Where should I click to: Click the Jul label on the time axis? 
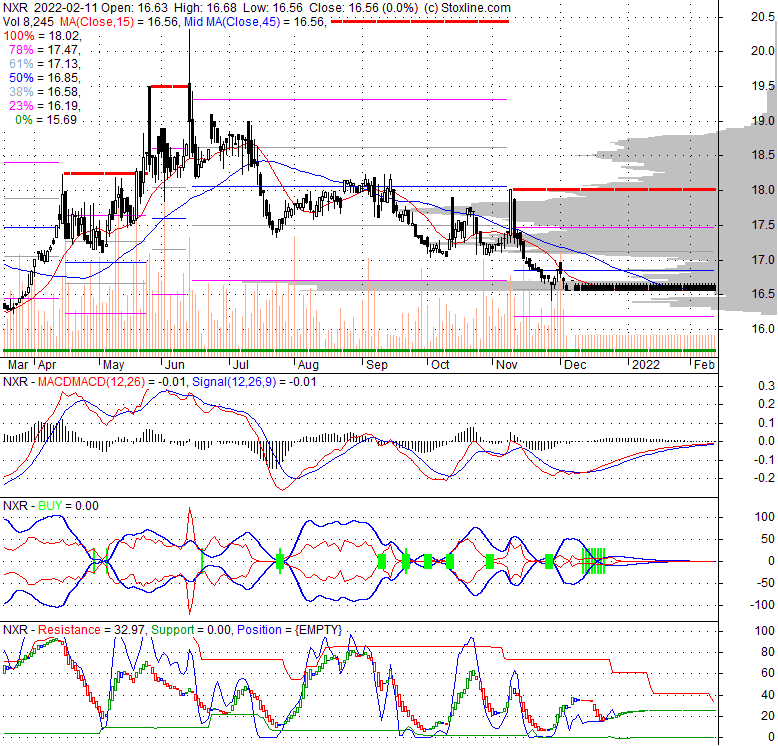pos(241,365)
